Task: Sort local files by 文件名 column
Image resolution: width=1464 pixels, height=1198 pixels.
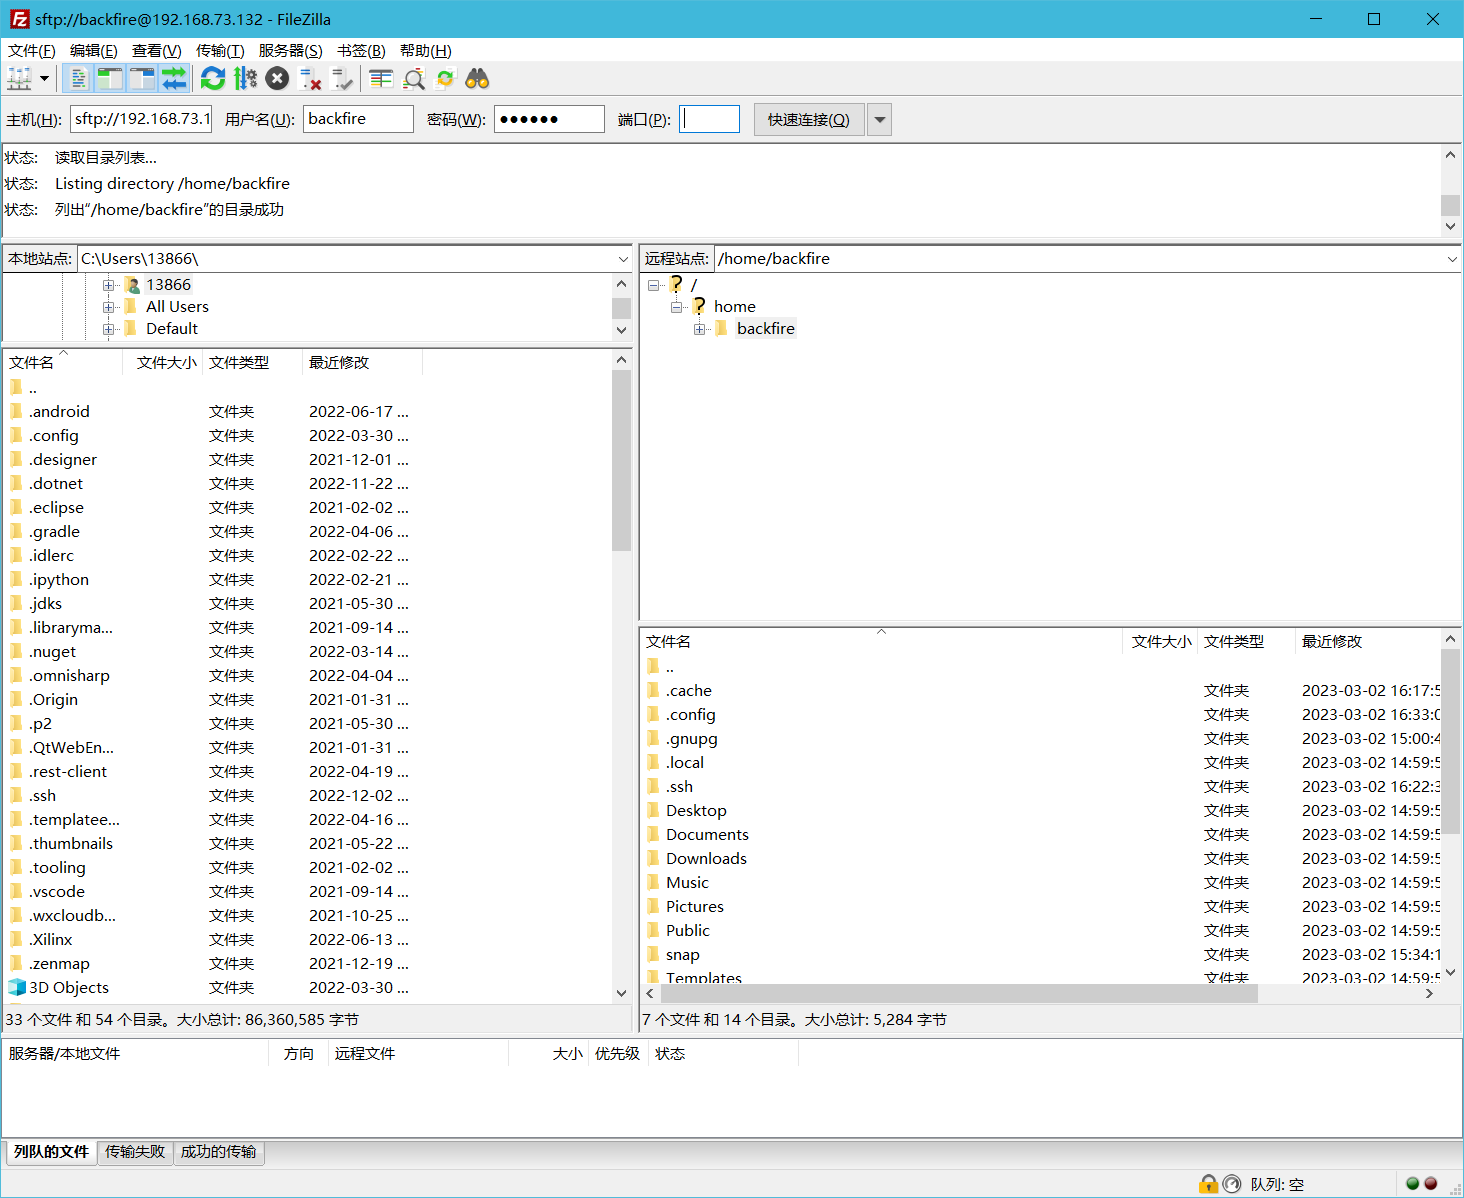Action: pos(63,362)
